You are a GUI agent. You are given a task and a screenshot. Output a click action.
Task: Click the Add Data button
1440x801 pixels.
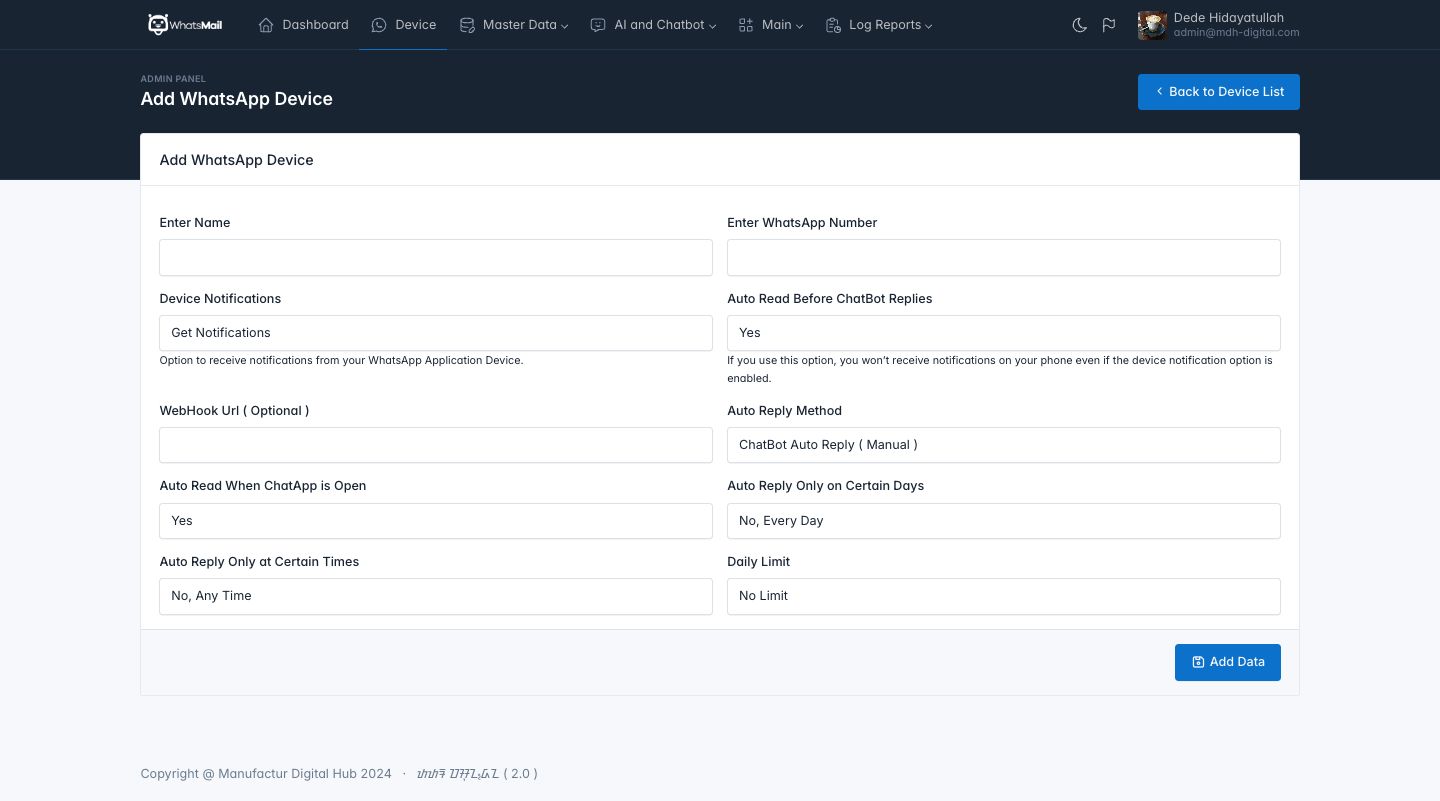(1228, 662)
